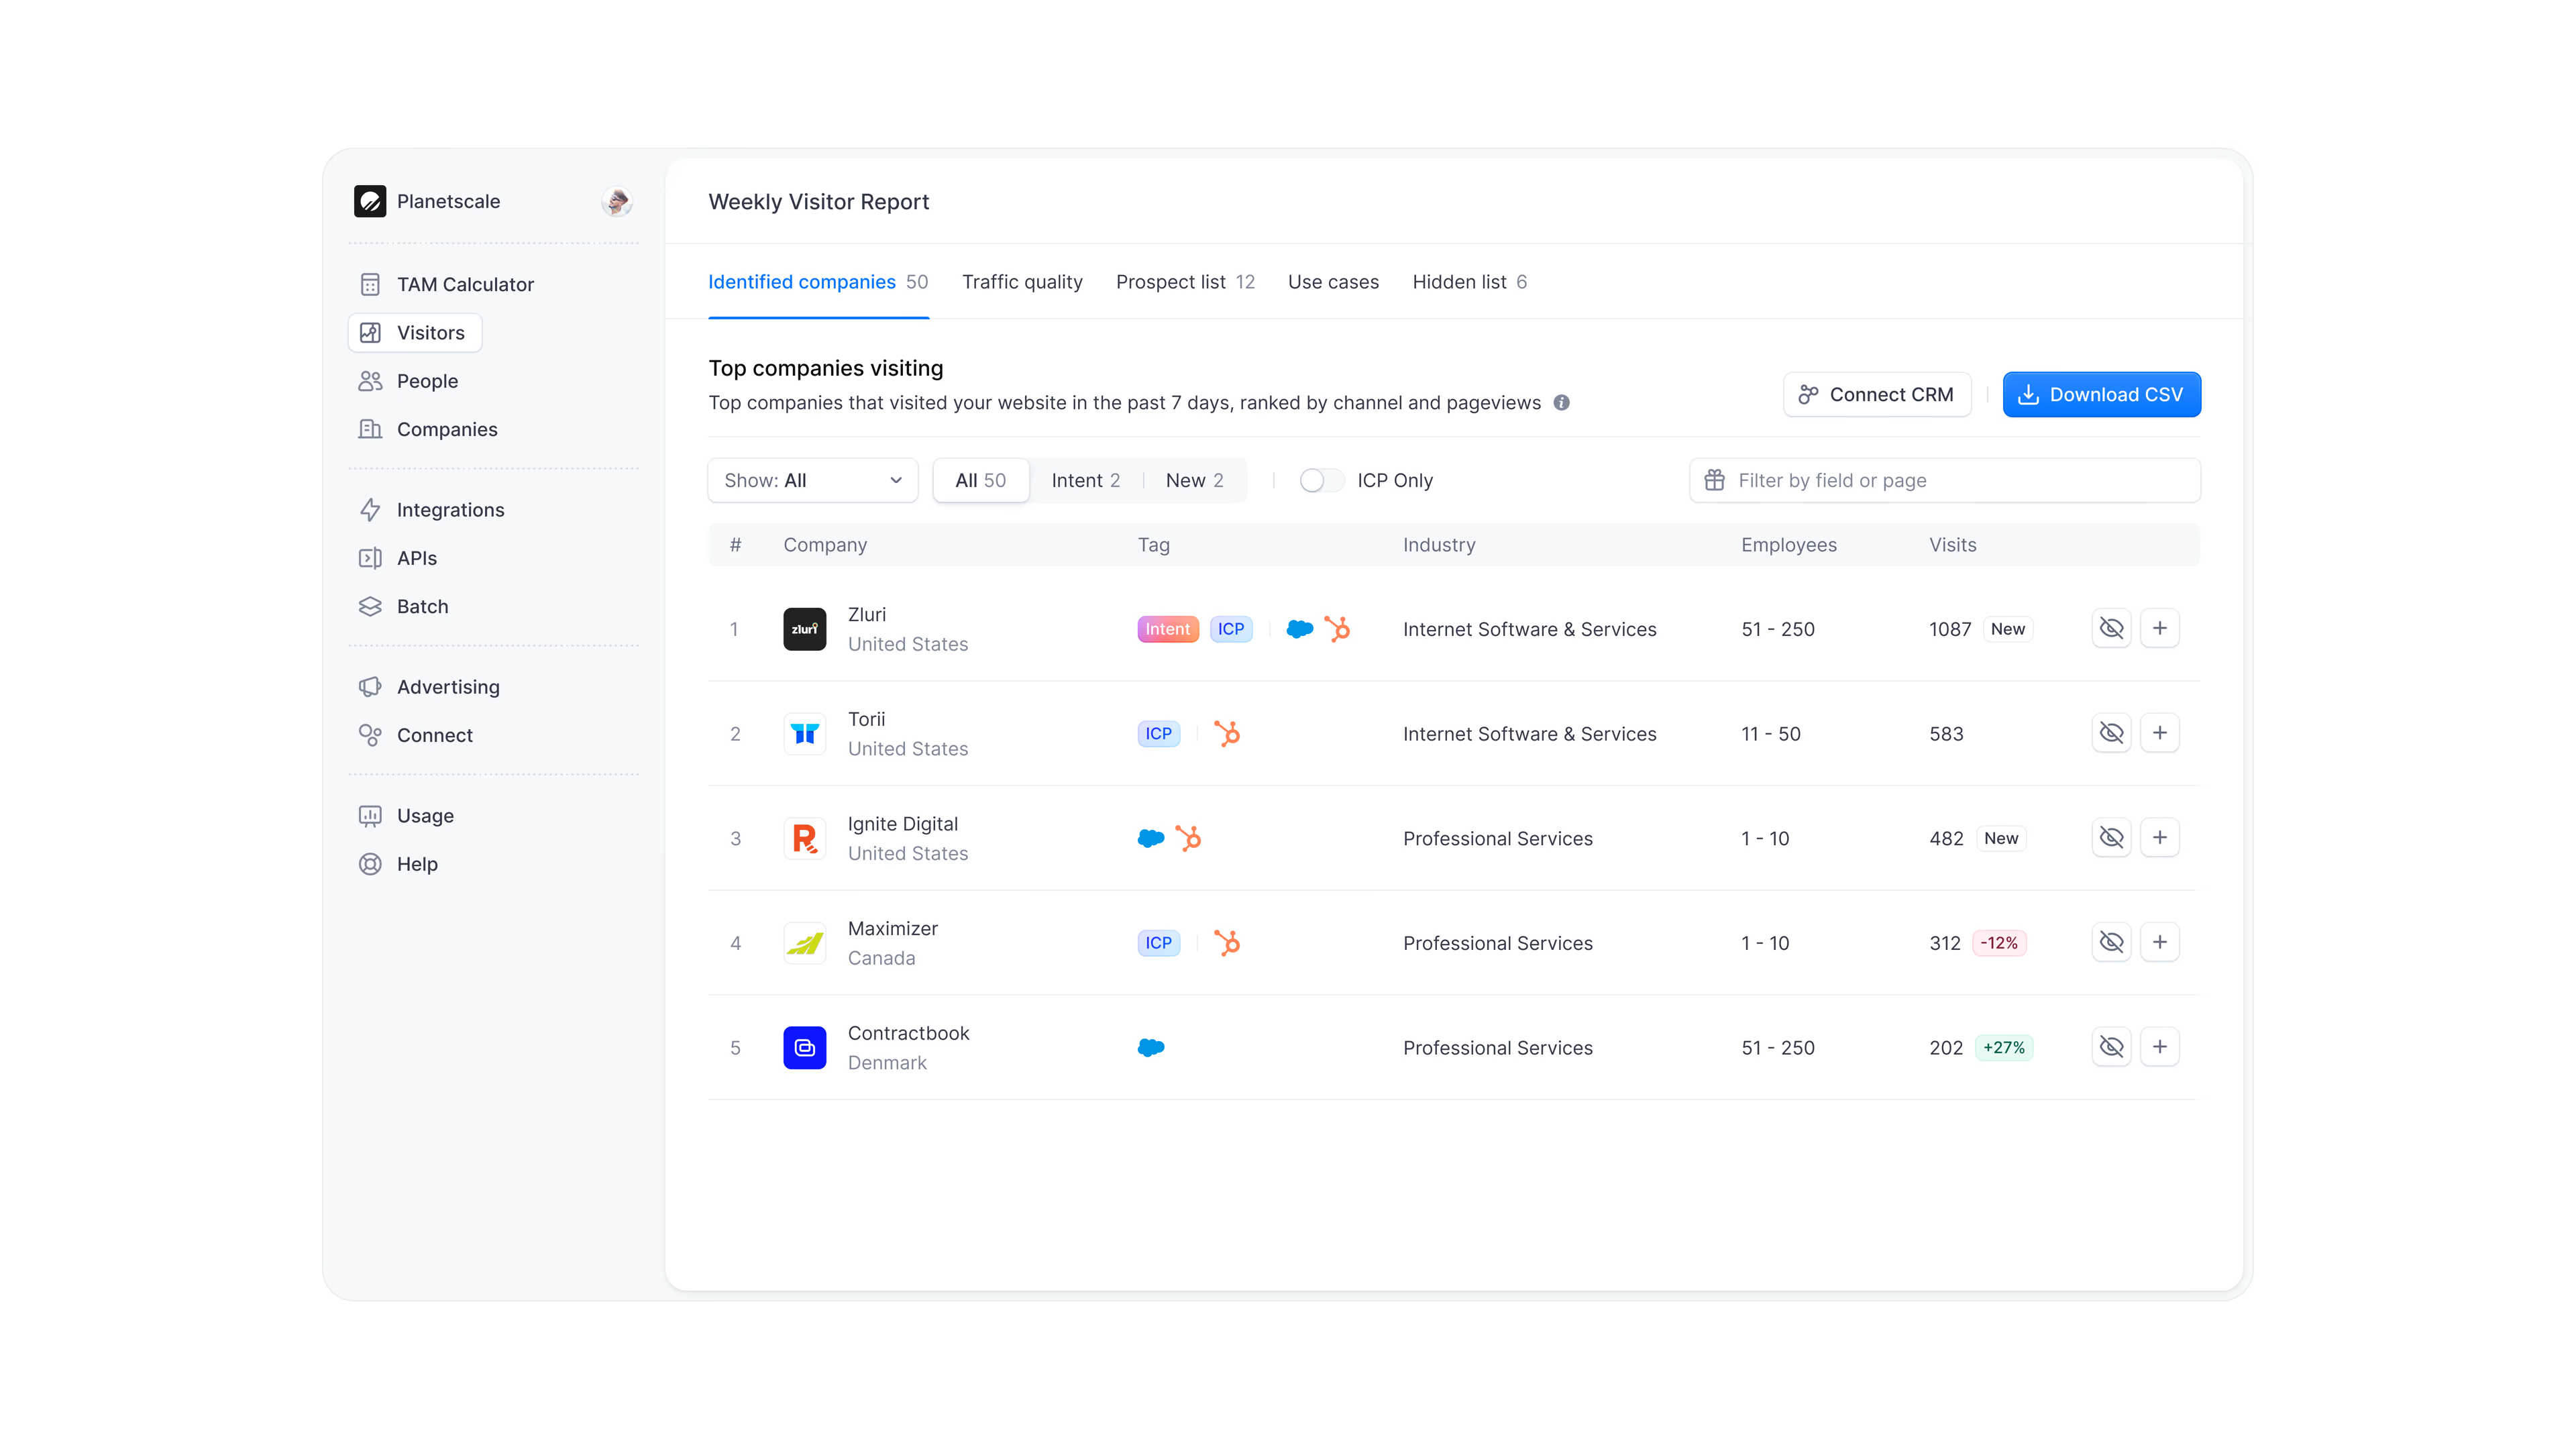Select the Intent 2 filter segment
The width and height of the screenshot is (2576, 1449).
(x=1085, y=480)
